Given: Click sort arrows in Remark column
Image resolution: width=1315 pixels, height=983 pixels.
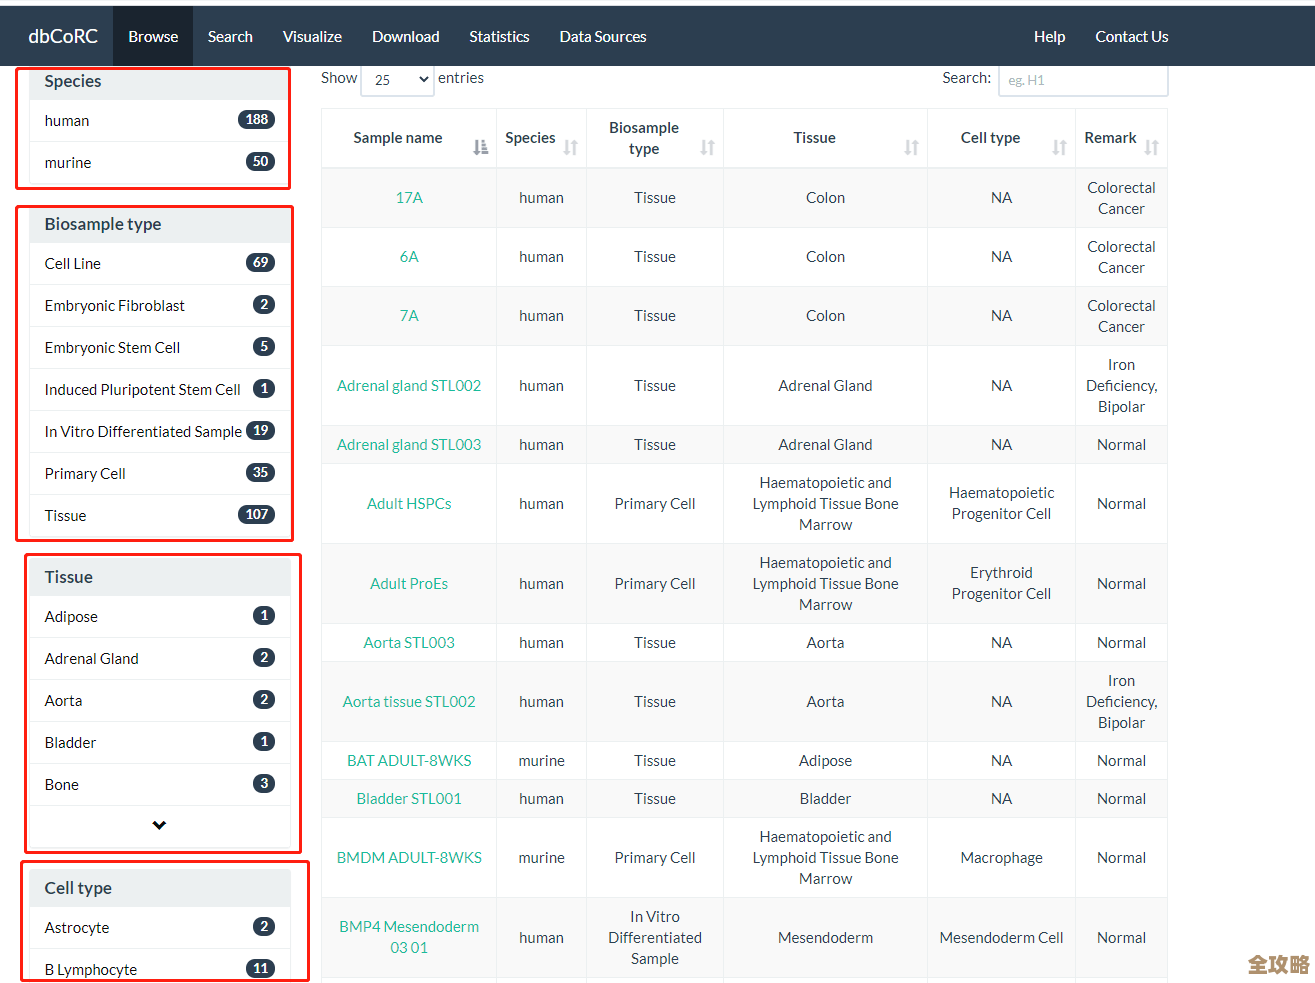Looking at the screenshot, I should coord(1151,147).
